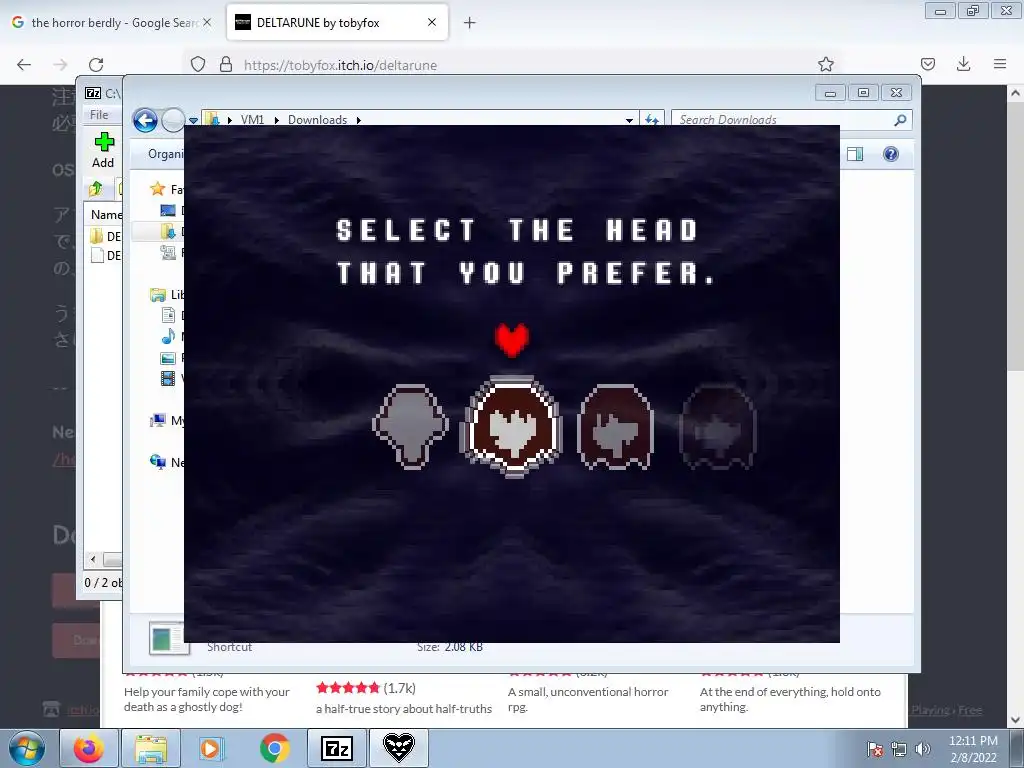
Task: Click the Deltarune heart taskbar icon
Action: (x=399, y=748)
